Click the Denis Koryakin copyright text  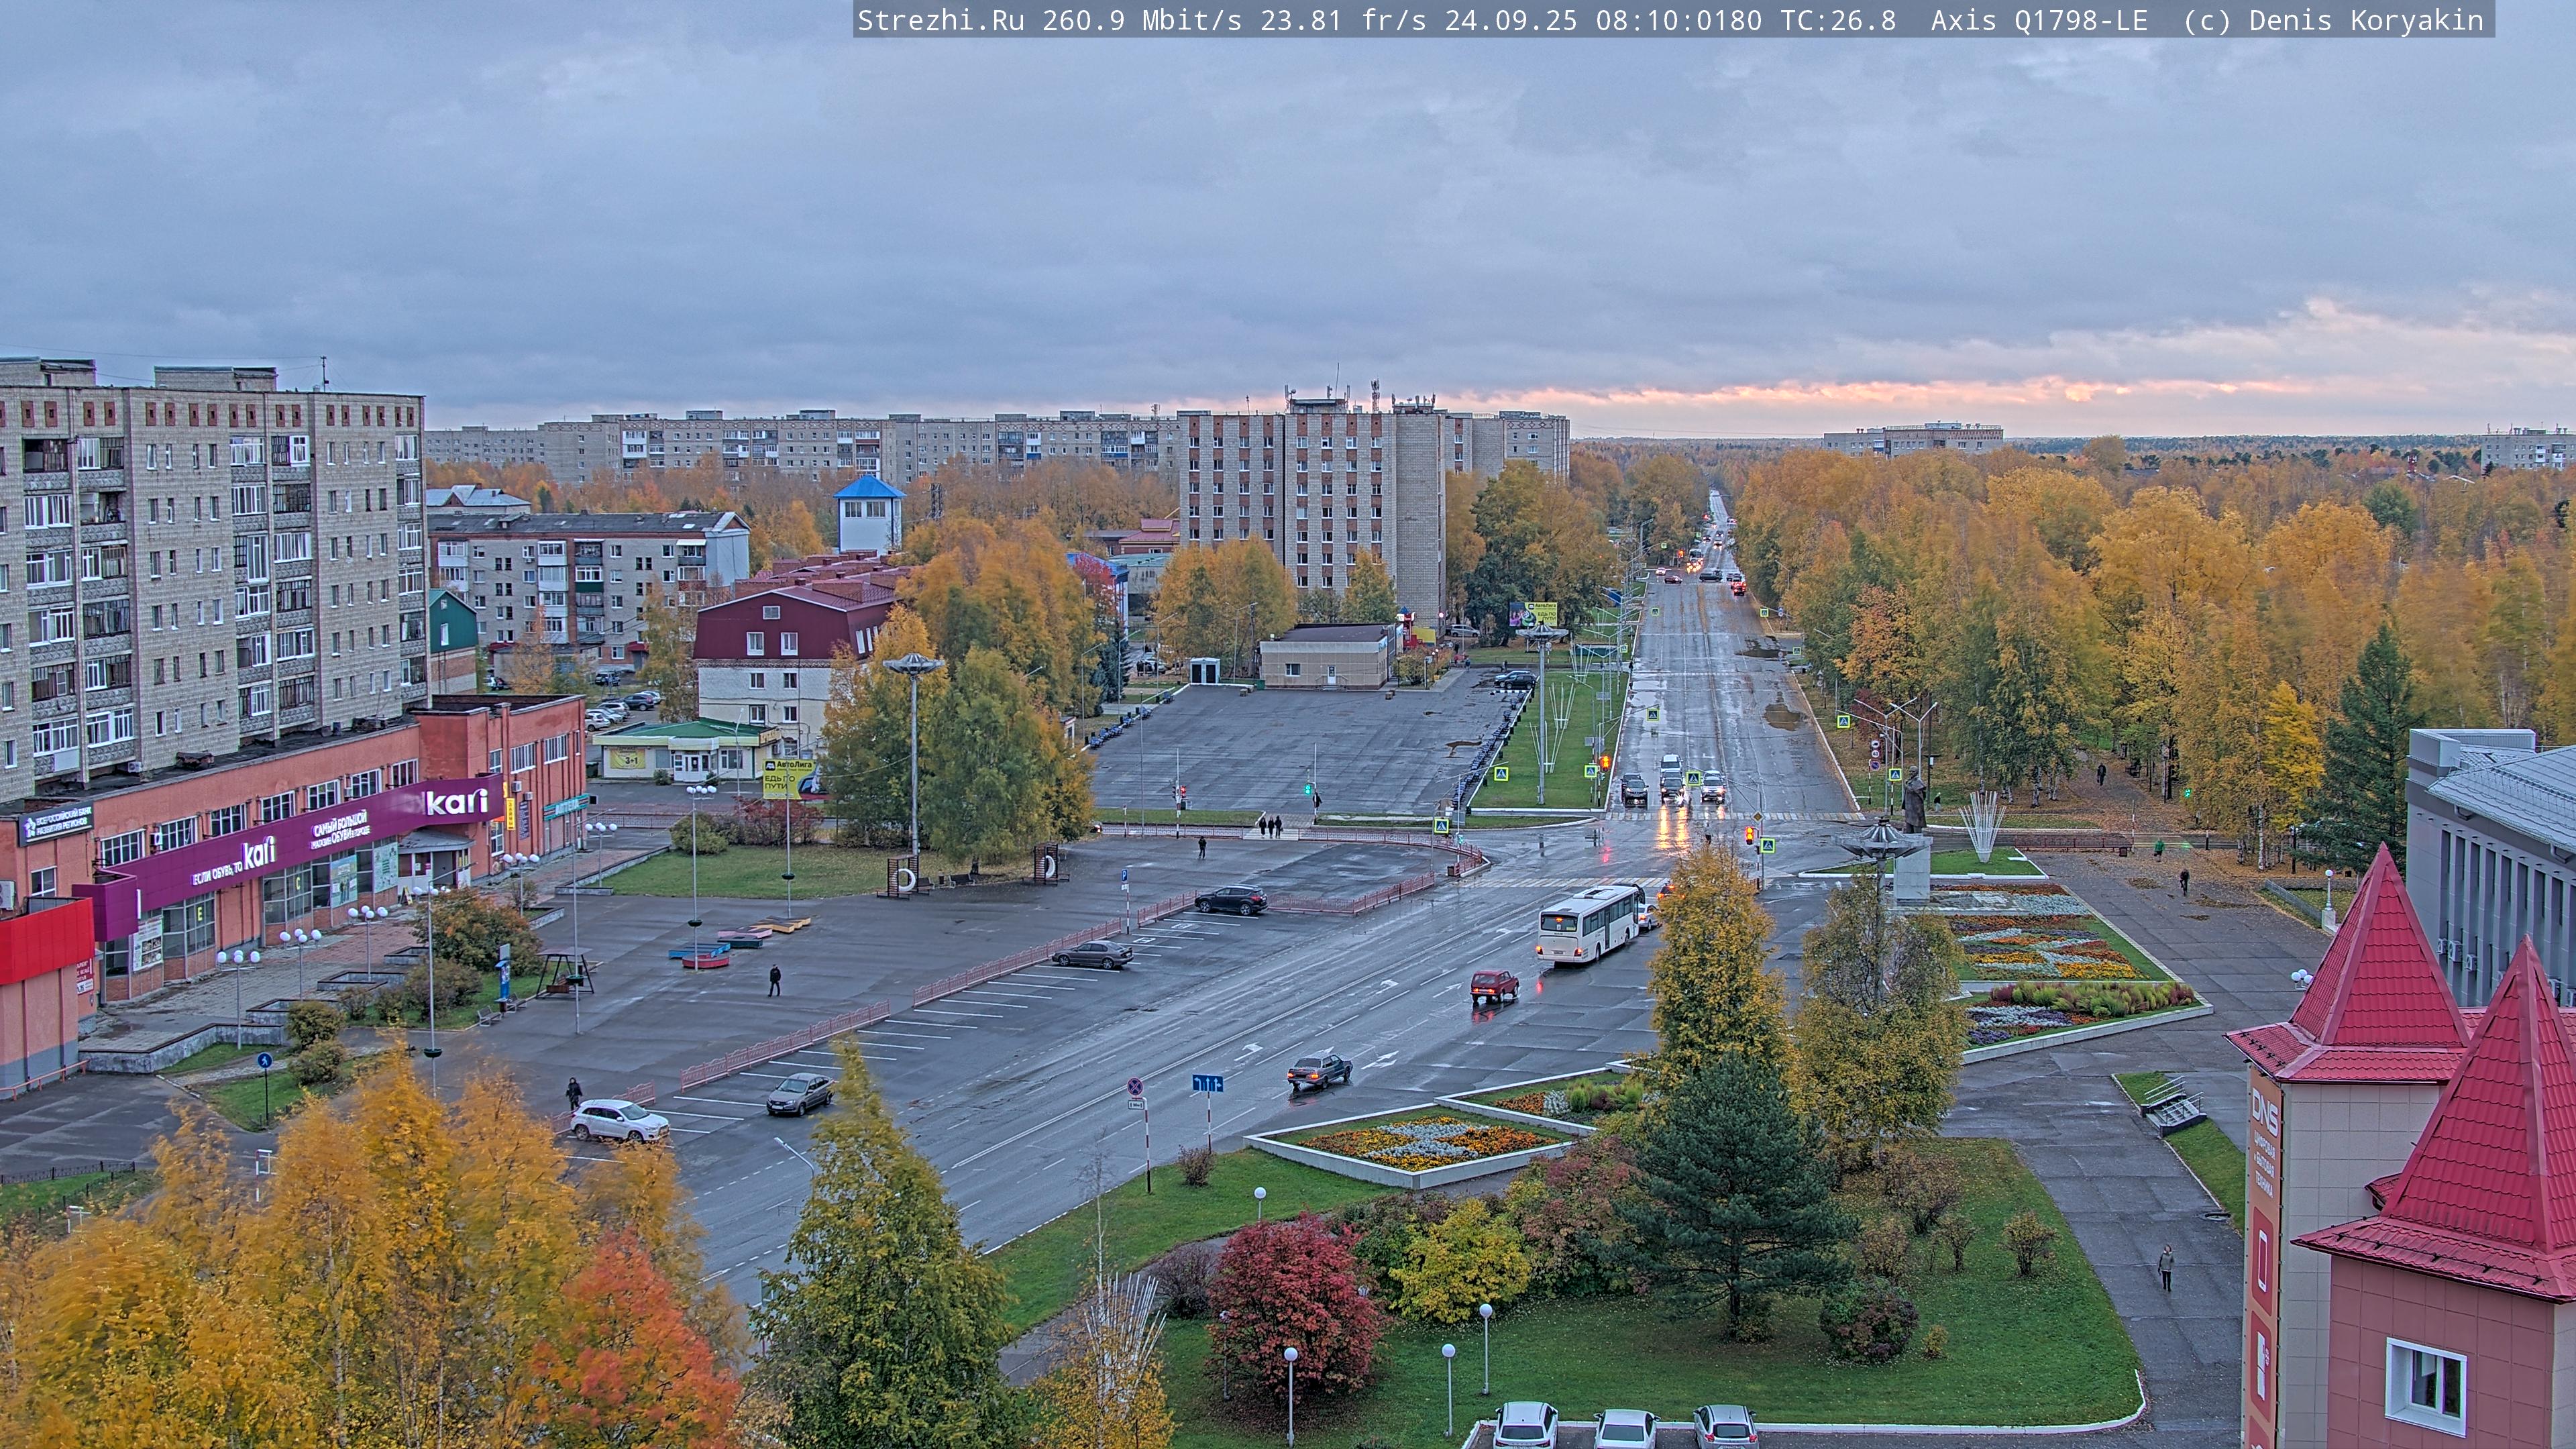pyautogui.click(x=2366, y=20)
